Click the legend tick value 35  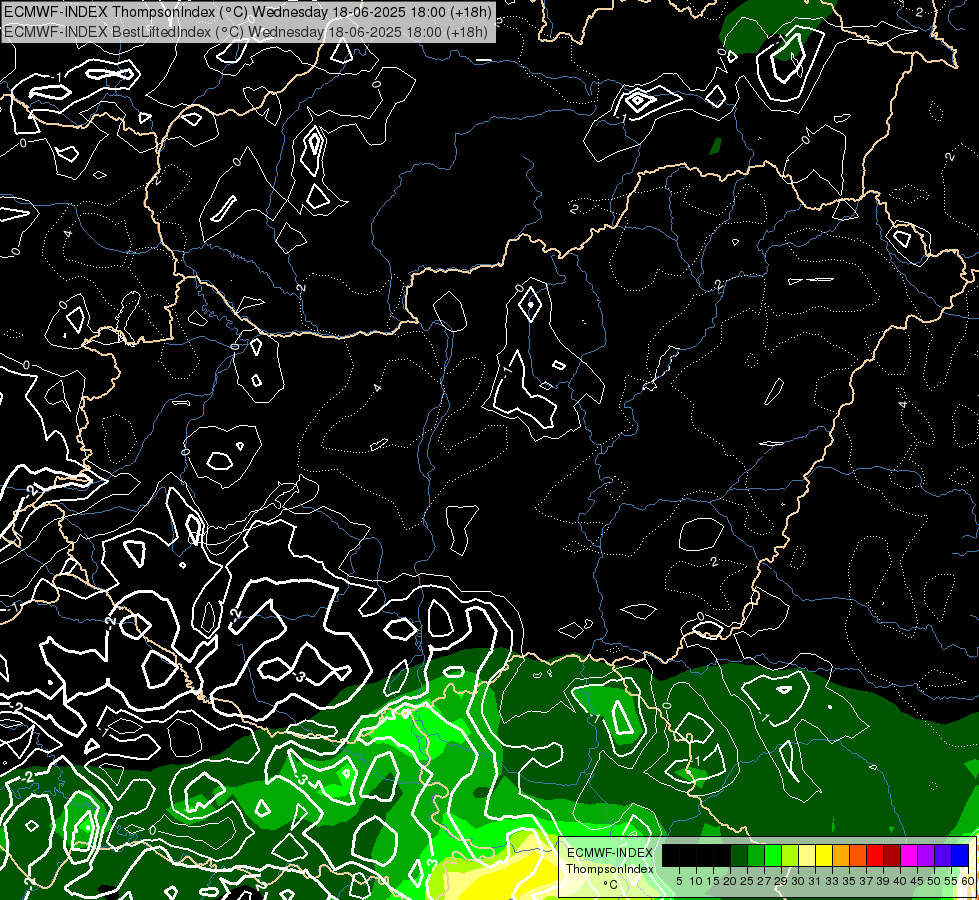[x=850, y=881]
